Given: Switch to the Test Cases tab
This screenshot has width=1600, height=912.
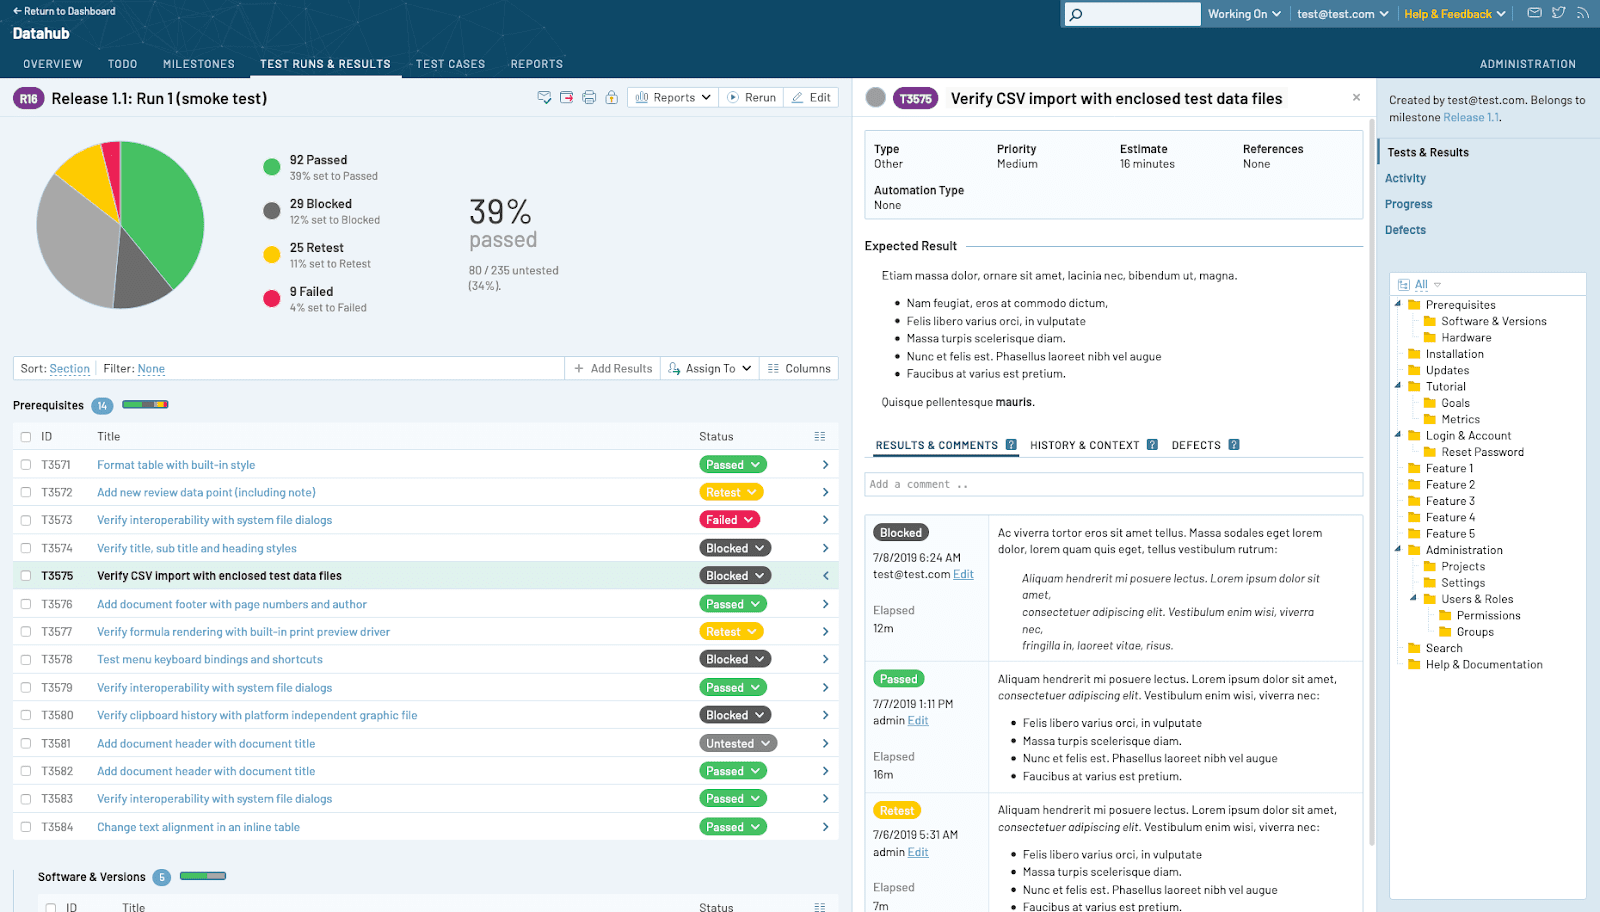Looking at the screenshot, I should (x=450, y=64).
